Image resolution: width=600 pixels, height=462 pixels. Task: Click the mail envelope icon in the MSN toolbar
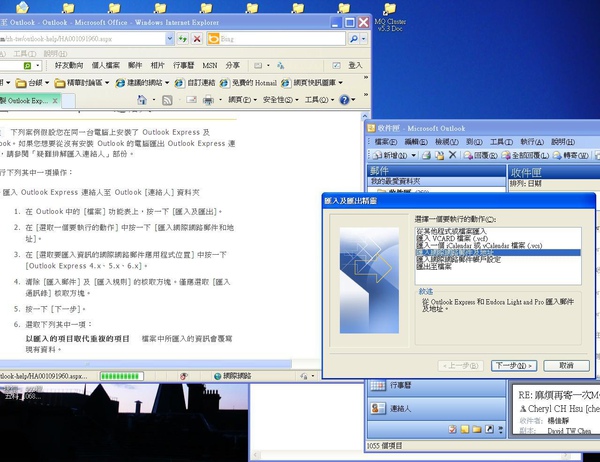[258, 65]
